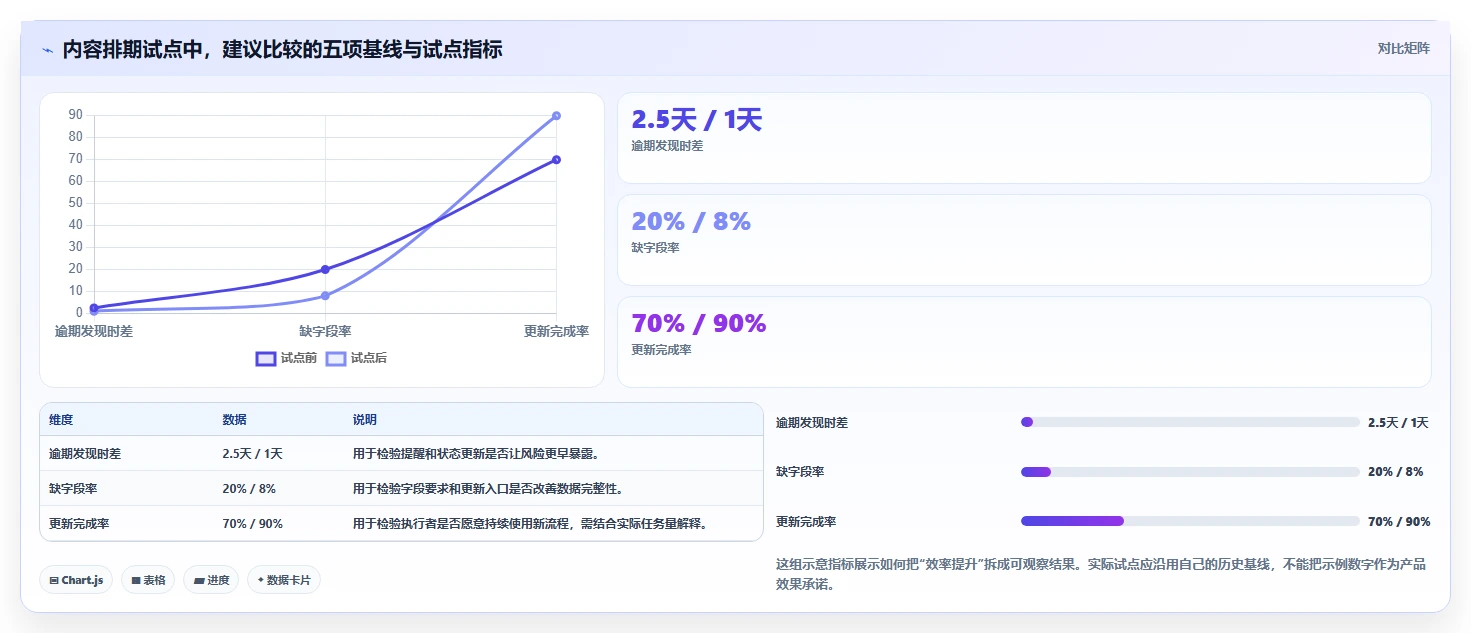
Task: Click the 维度 table column header
Action: [x=61, y=420]
